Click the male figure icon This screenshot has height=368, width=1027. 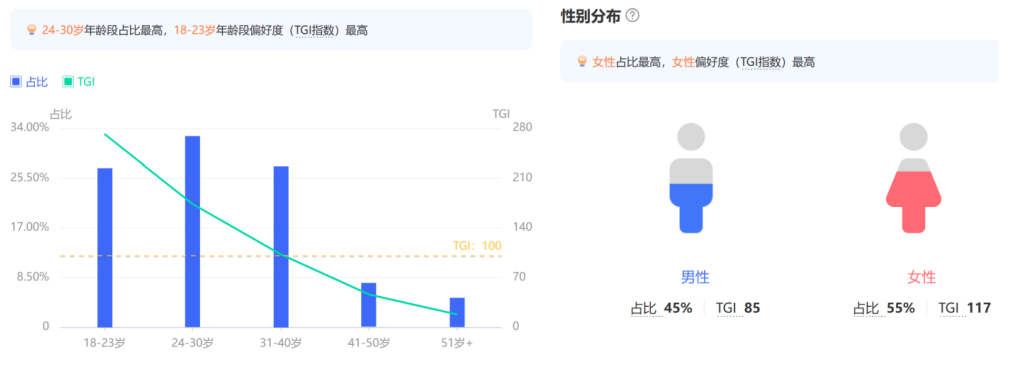[691, 178]
